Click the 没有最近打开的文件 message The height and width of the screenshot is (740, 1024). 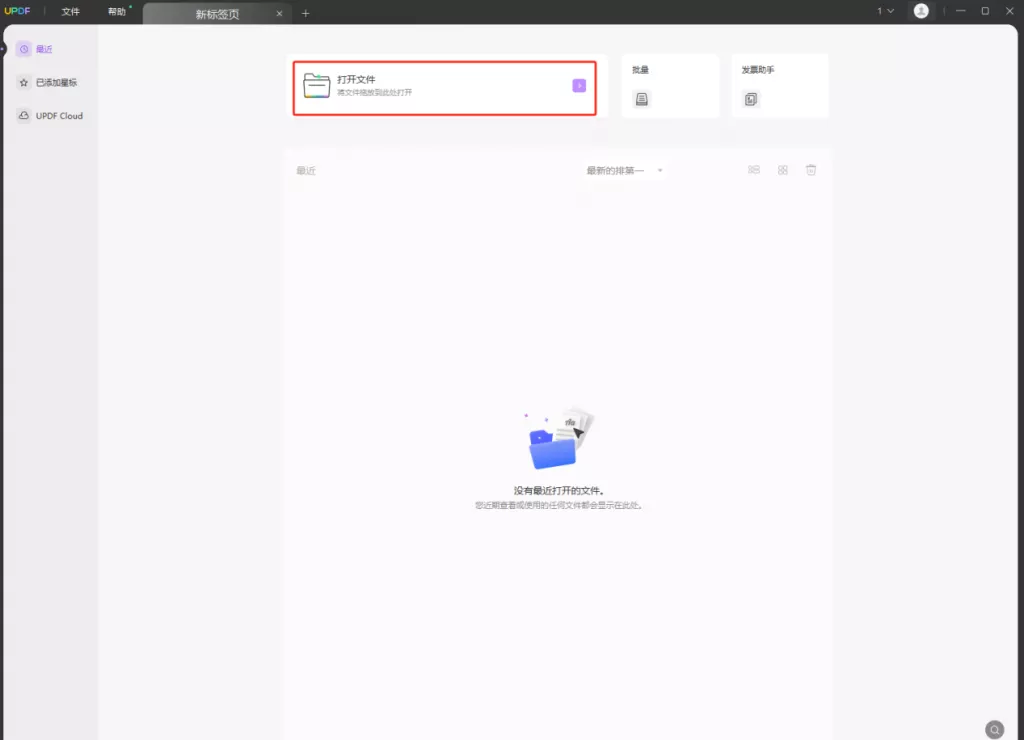point(558,491)
